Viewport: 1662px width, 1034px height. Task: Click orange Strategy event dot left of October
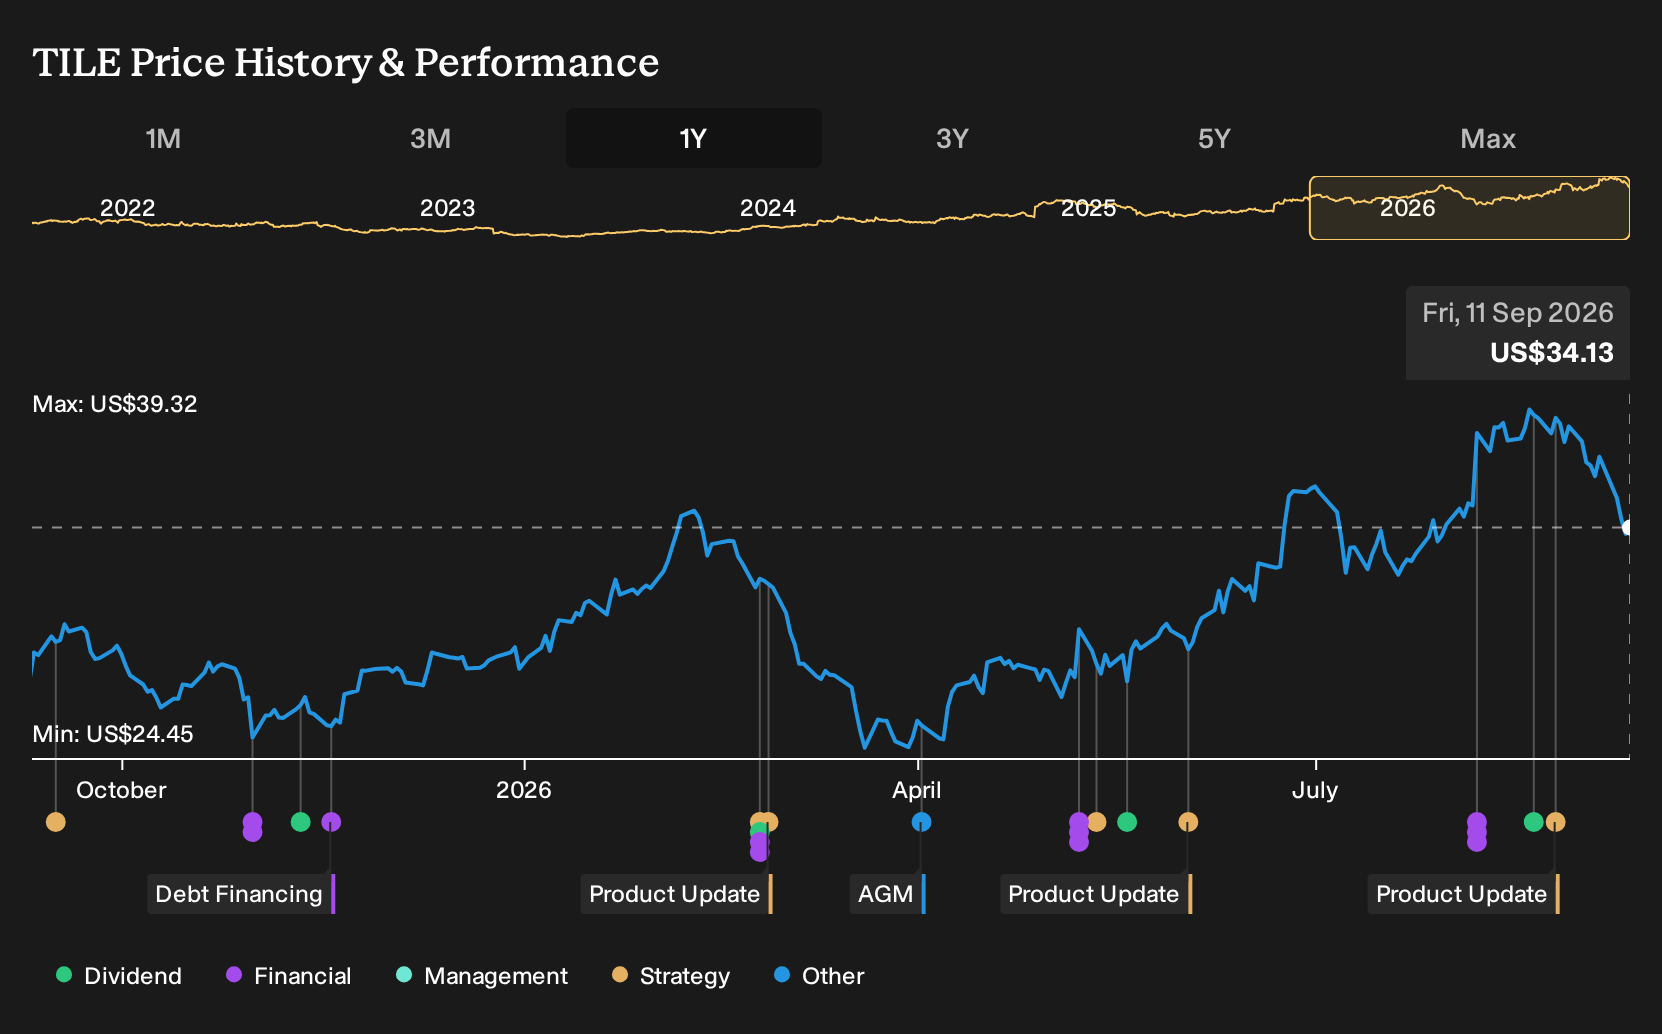coord(56,822)
